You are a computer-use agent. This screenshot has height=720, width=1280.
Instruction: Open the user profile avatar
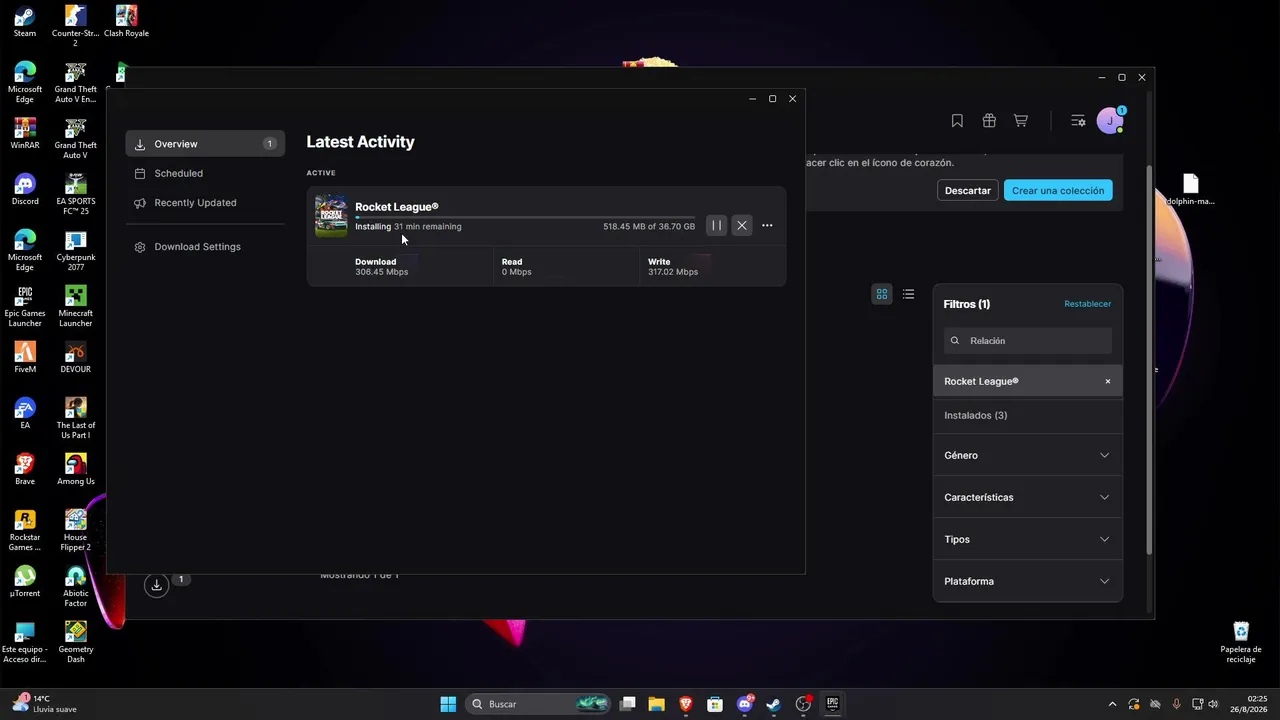[1110, 121]
